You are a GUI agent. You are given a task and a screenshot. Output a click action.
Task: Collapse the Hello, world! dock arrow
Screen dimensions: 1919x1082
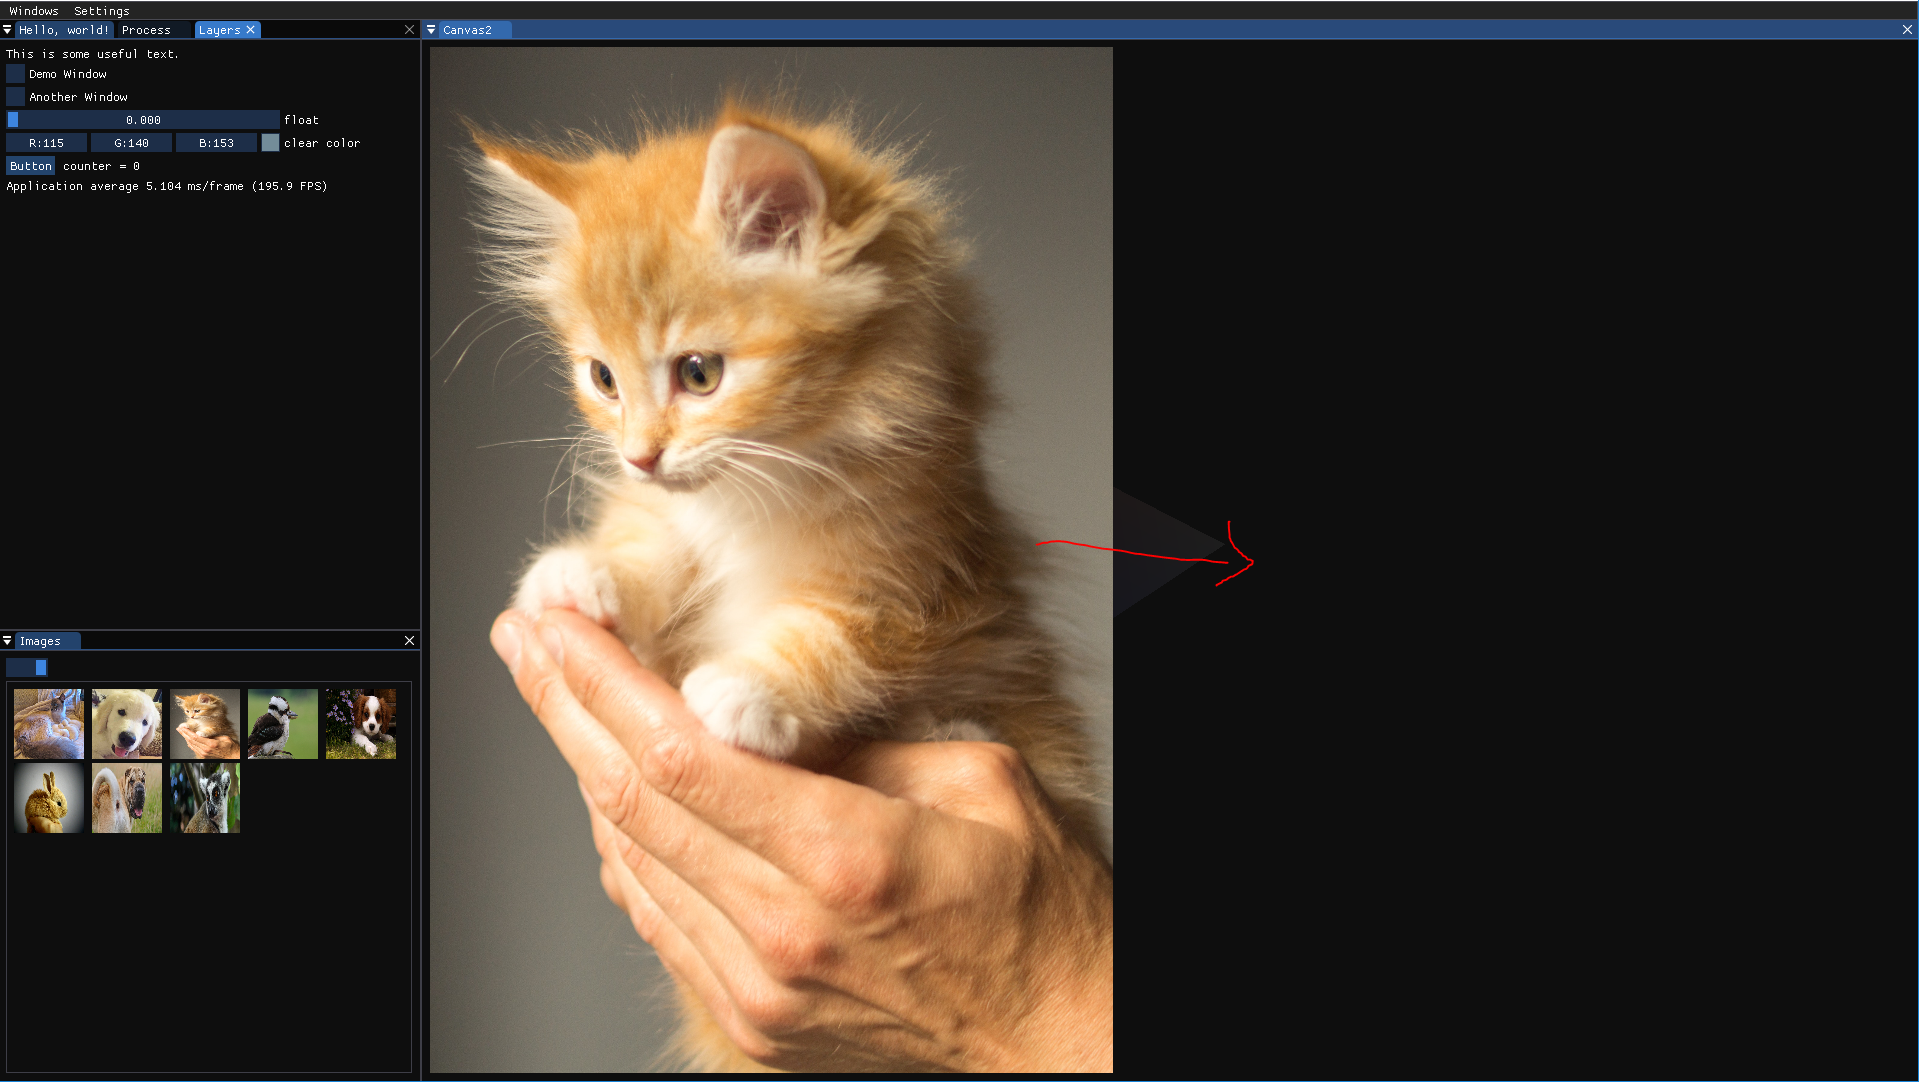pyautogui.click(x=7, y=30)
